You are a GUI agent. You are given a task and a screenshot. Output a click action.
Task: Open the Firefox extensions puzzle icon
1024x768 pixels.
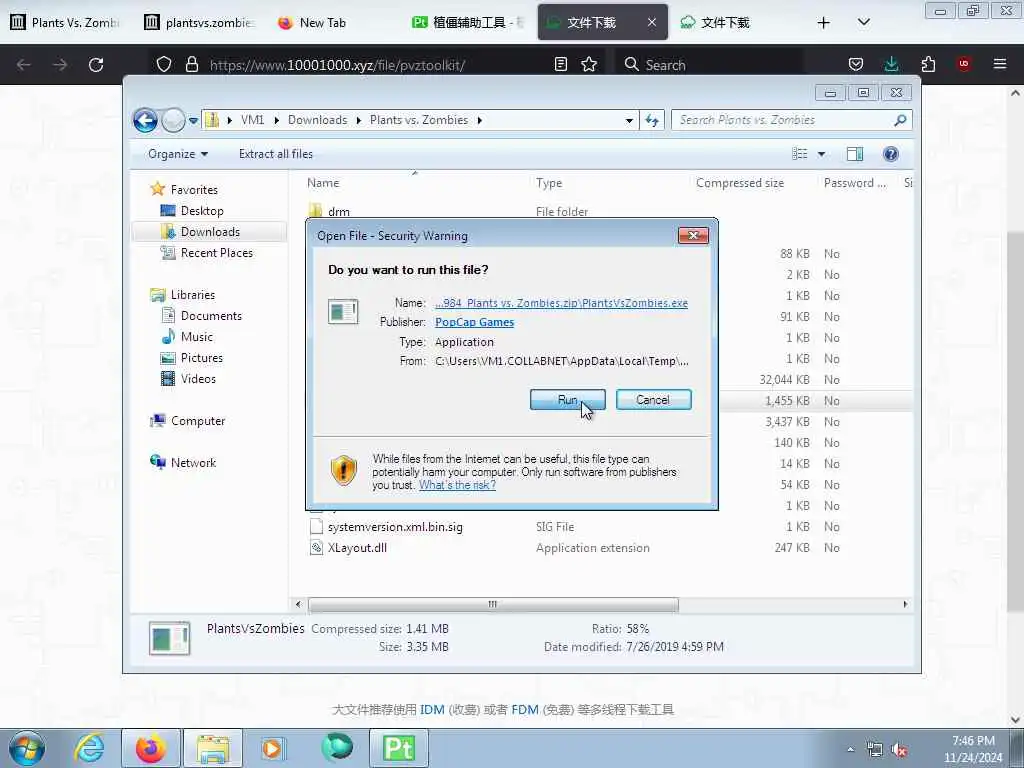(928, 65)
